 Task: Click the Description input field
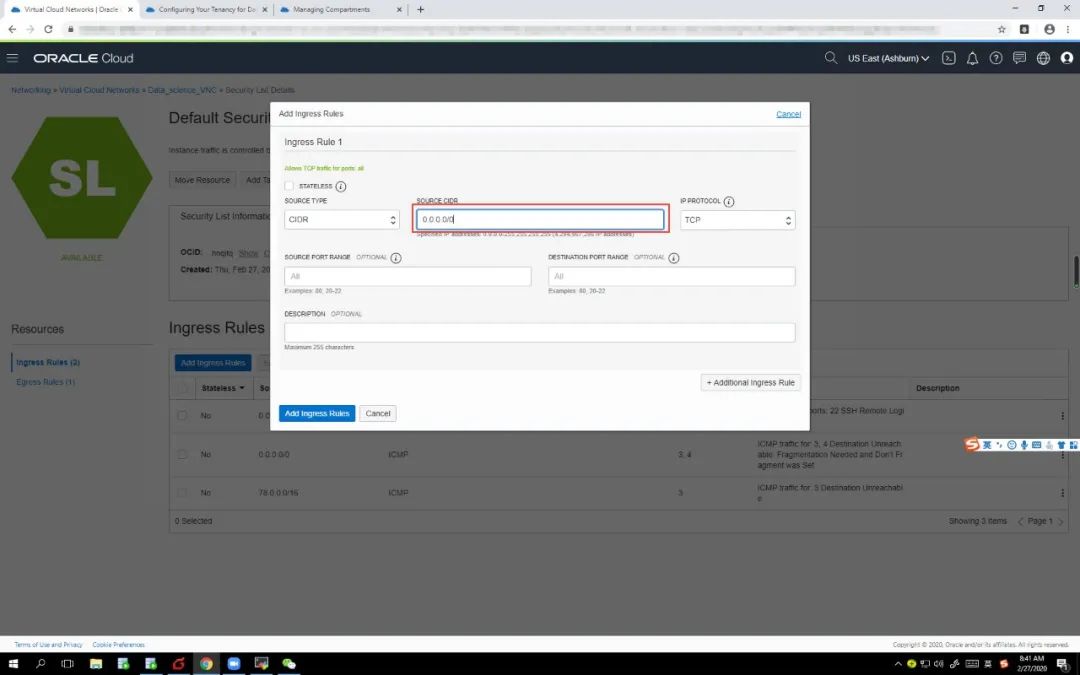[540, 333]
